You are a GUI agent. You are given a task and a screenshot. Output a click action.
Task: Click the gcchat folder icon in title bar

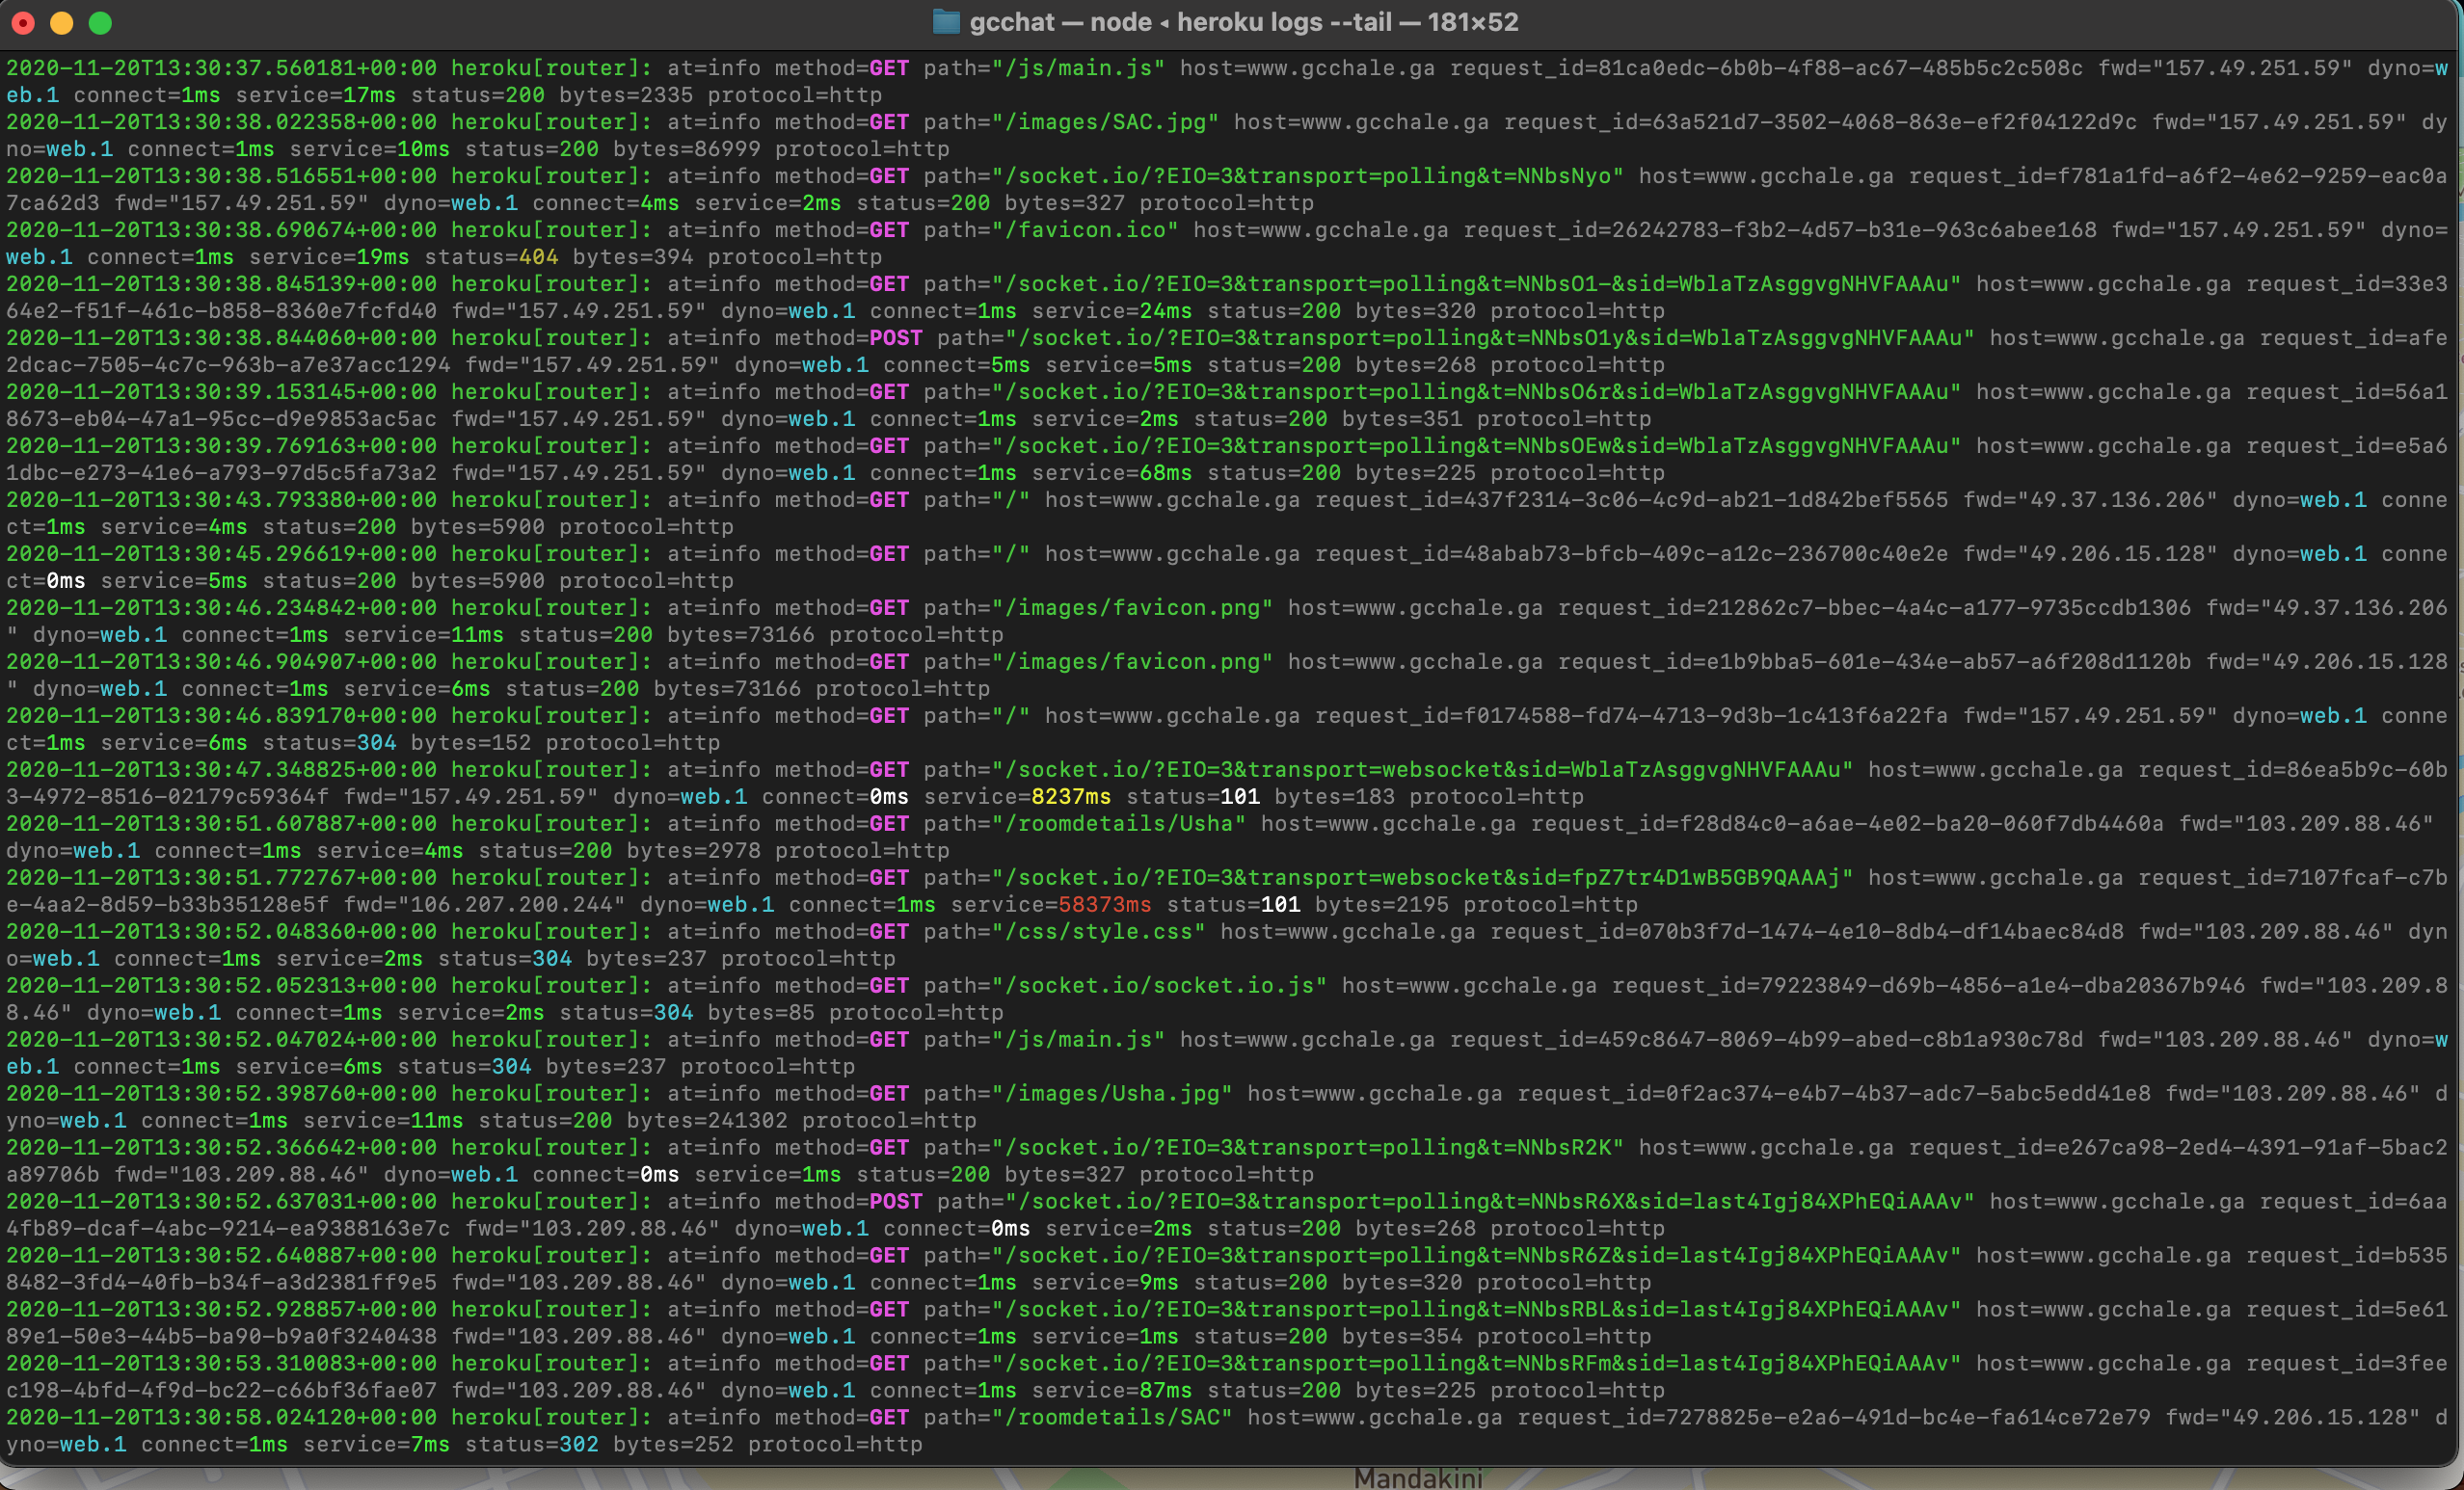point(945,22)
